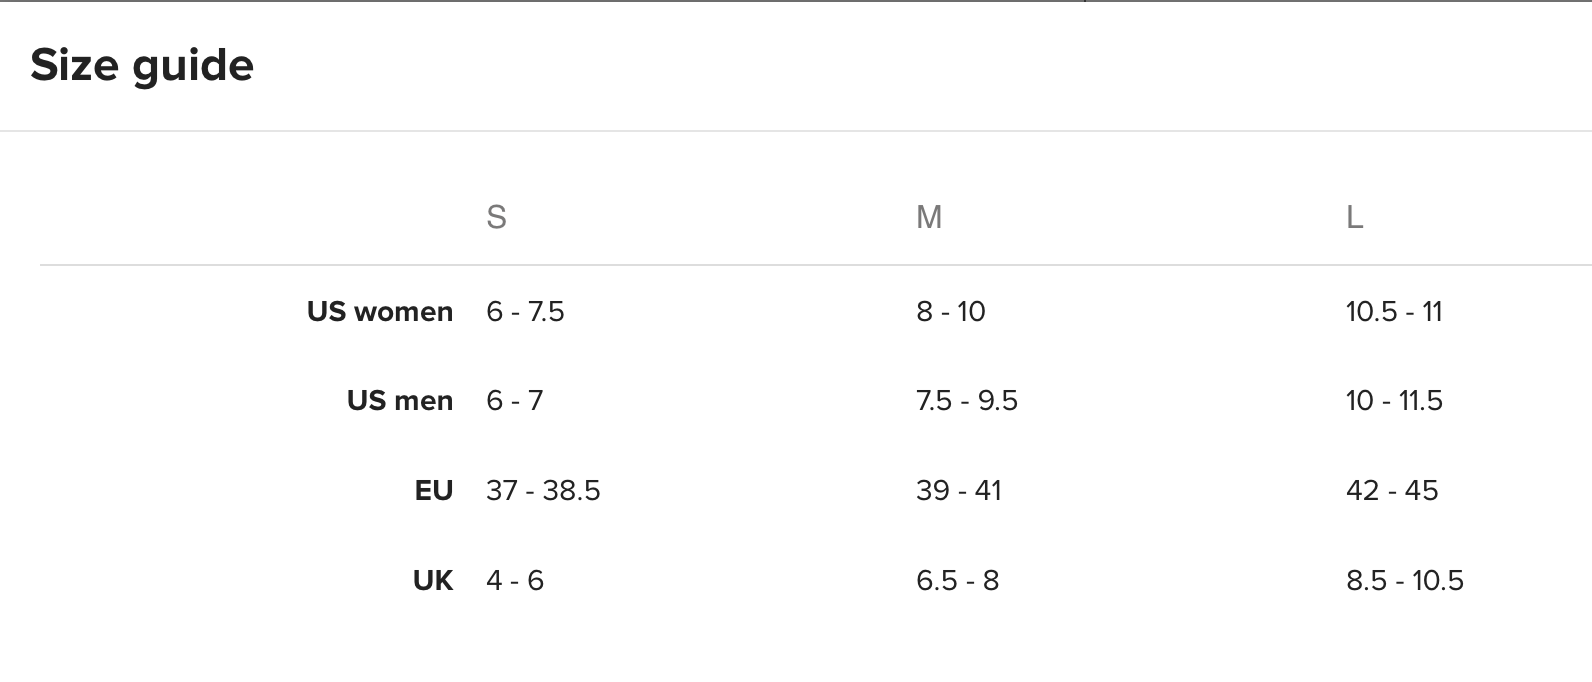Screen dimensions: 1592x682
Task: Select EU medium size 39 - 41
Action: tap(959, 491)
